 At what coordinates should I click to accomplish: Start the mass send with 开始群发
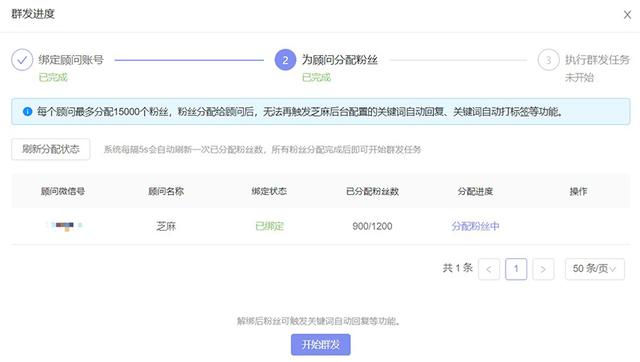click(x=320, y=344)
